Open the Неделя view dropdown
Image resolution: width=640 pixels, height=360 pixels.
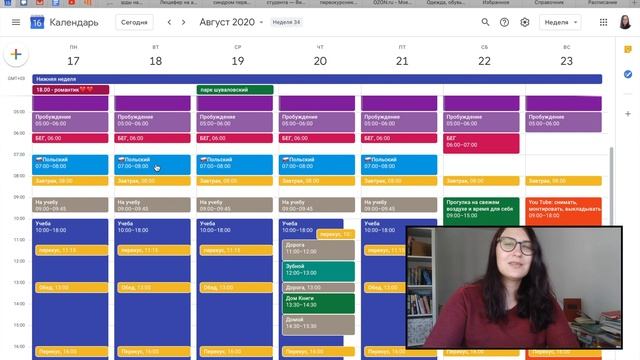560,22
